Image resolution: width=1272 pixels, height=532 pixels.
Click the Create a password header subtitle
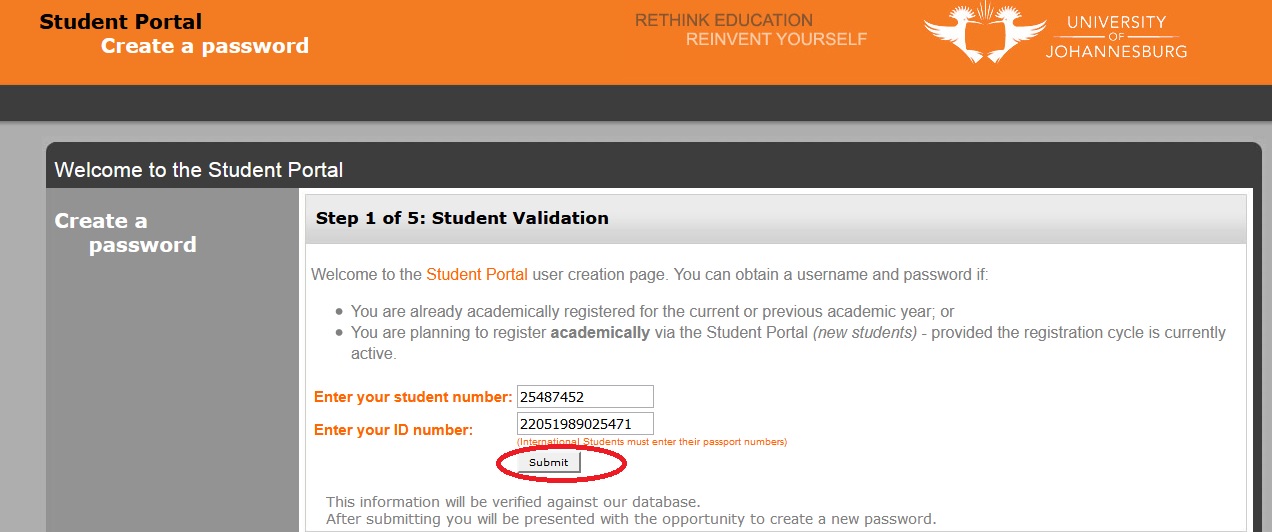(x=205, y=46)
